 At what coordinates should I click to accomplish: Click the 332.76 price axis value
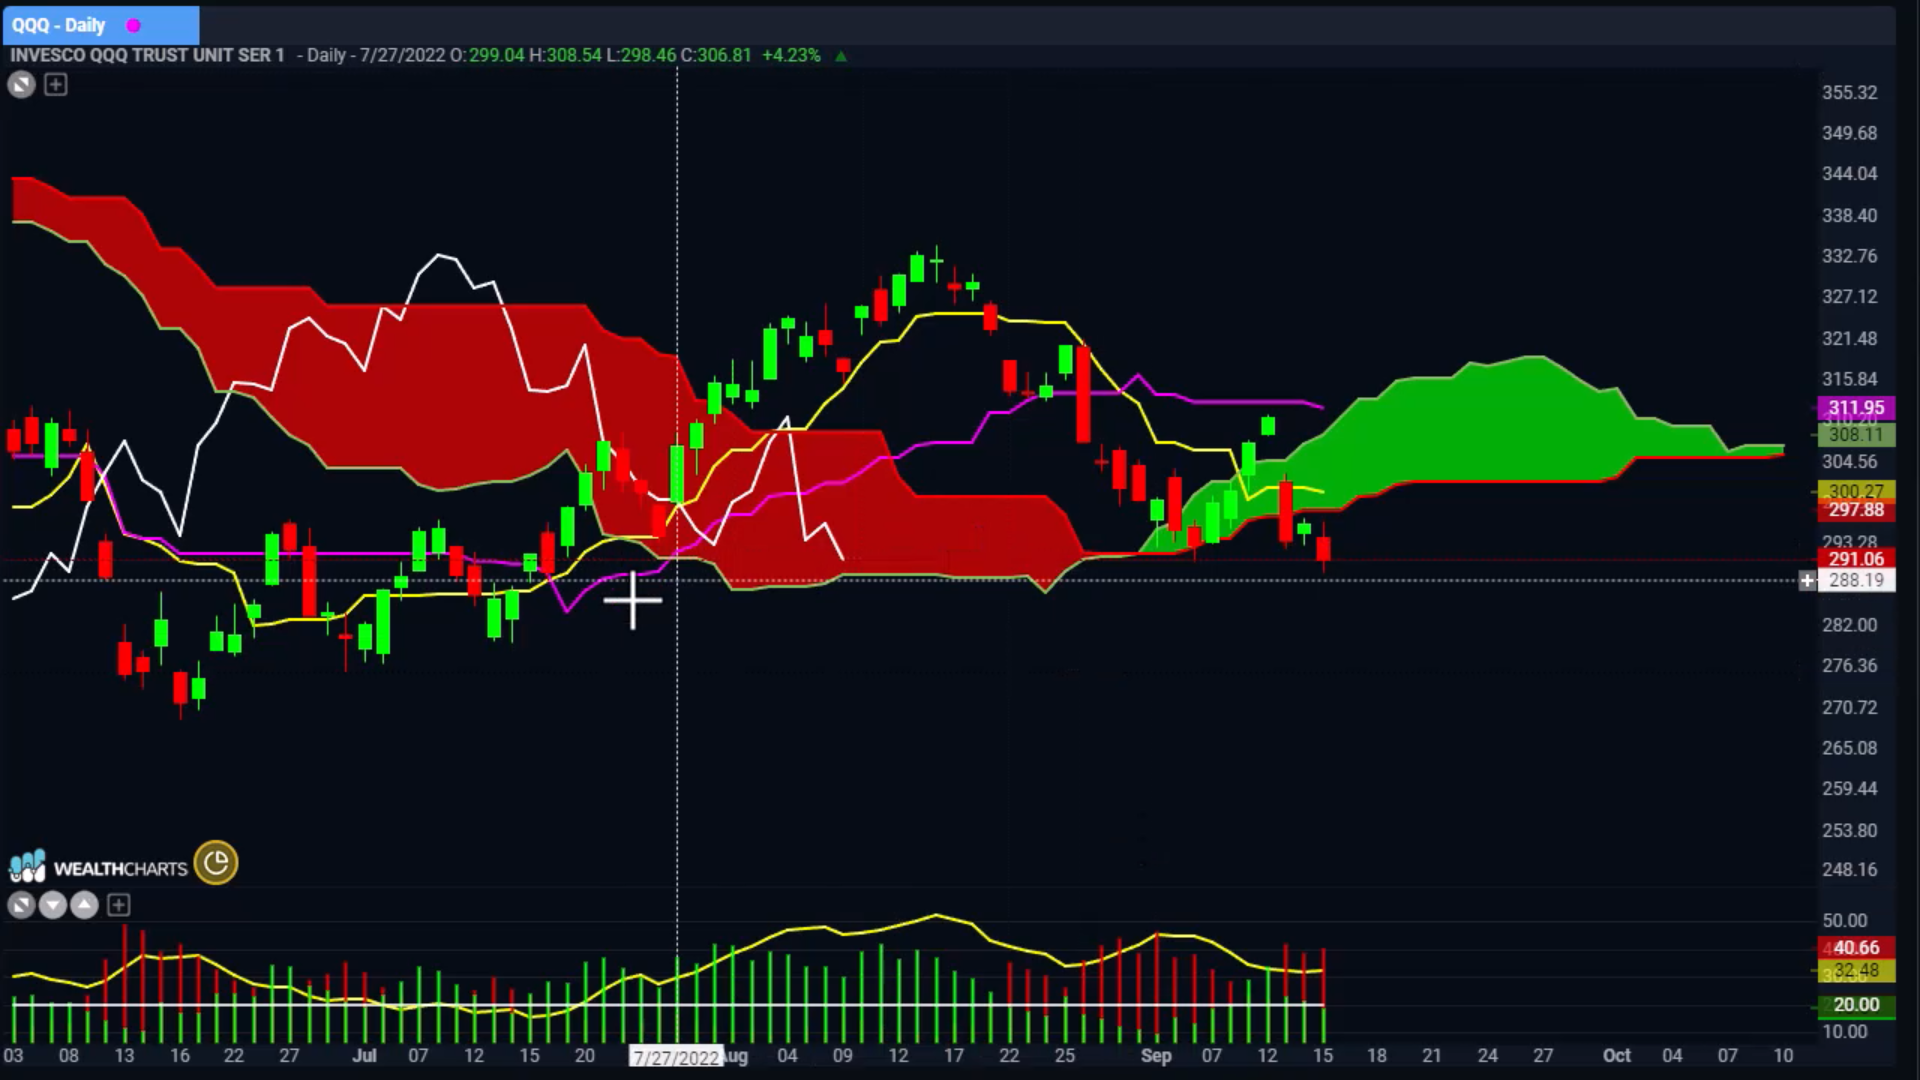[1849, 256]
